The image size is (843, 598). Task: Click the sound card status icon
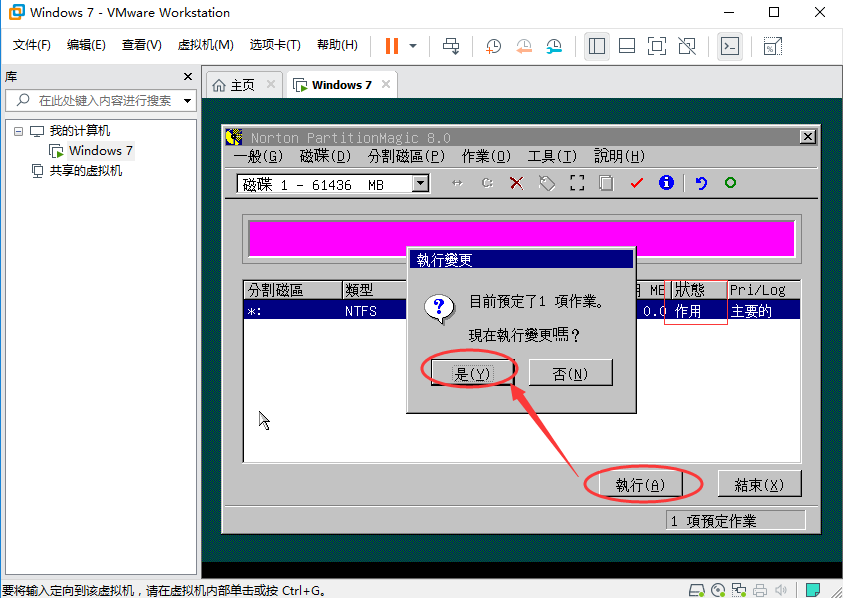pyautogui.click(x=781, y=590)
